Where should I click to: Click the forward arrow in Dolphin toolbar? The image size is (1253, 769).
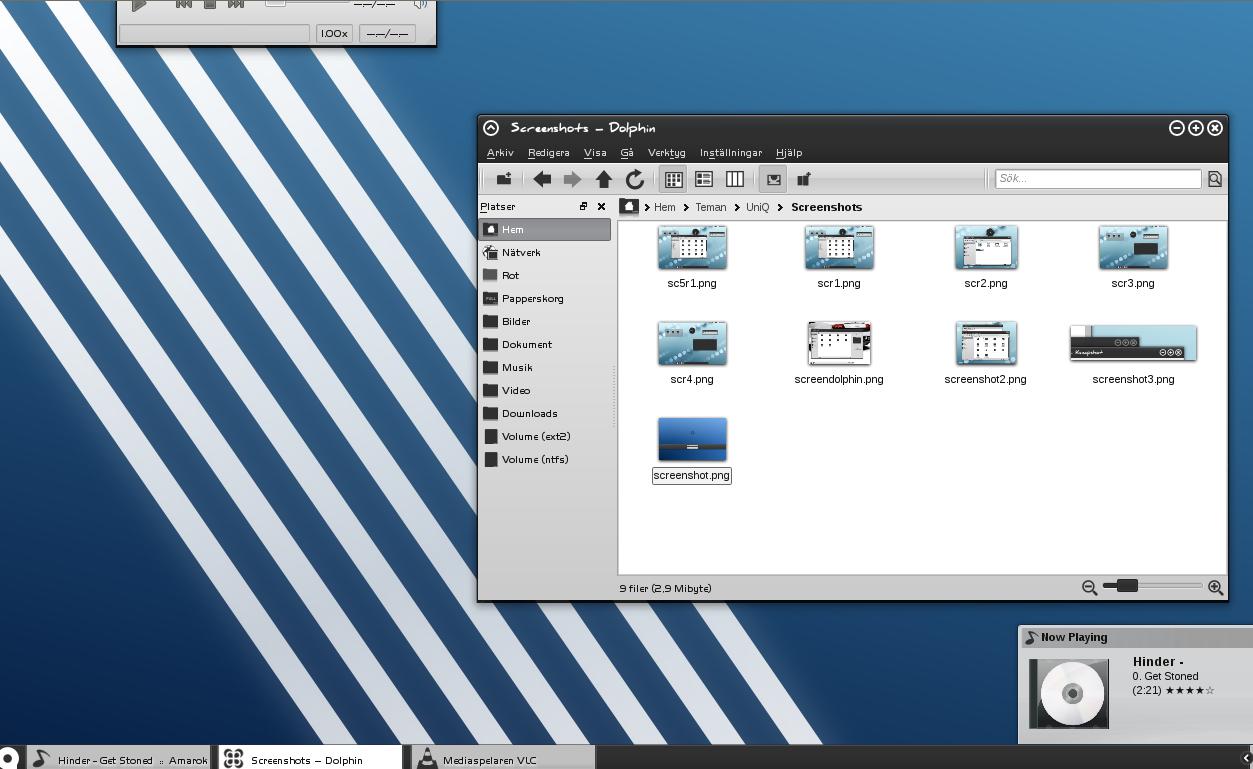pos(572,179)
